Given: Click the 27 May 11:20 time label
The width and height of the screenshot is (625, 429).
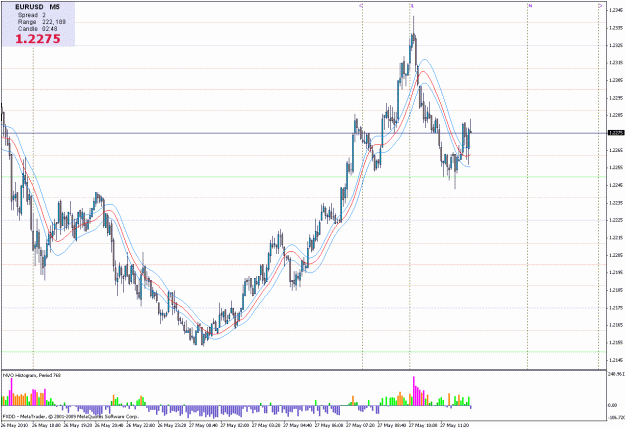Looking at the screenshot, I should tap(455, 425).
